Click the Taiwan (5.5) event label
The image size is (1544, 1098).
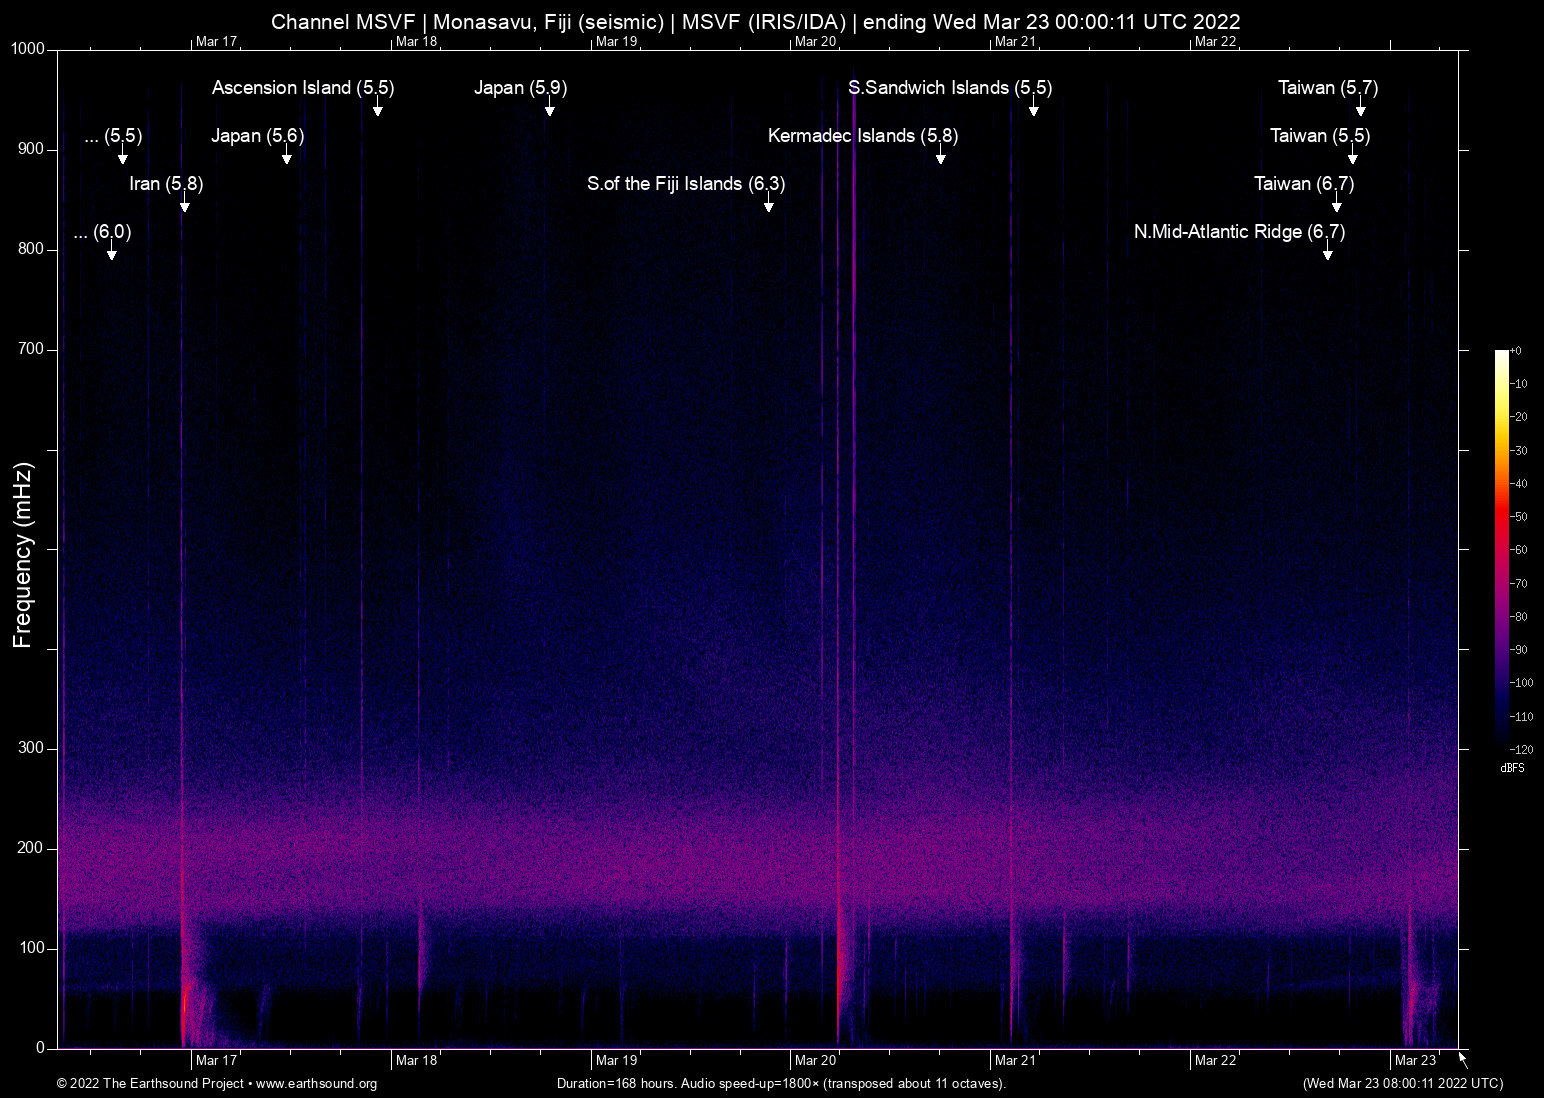tap(1319, 136)
